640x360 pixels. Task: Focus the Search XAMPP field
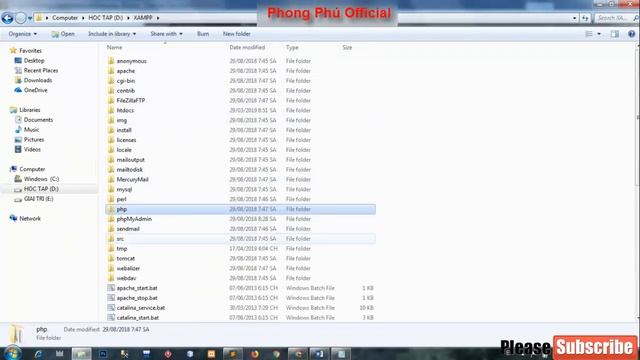[616, 18]
